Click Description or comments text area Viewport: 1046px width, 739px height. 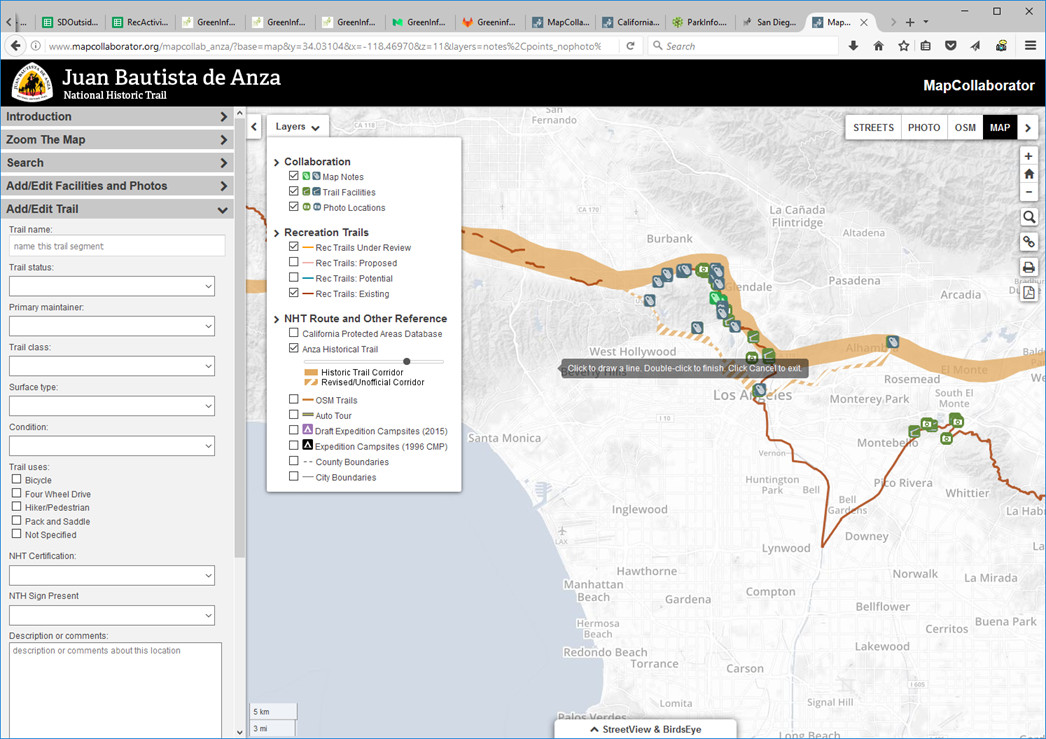click(x=115, y=690)
